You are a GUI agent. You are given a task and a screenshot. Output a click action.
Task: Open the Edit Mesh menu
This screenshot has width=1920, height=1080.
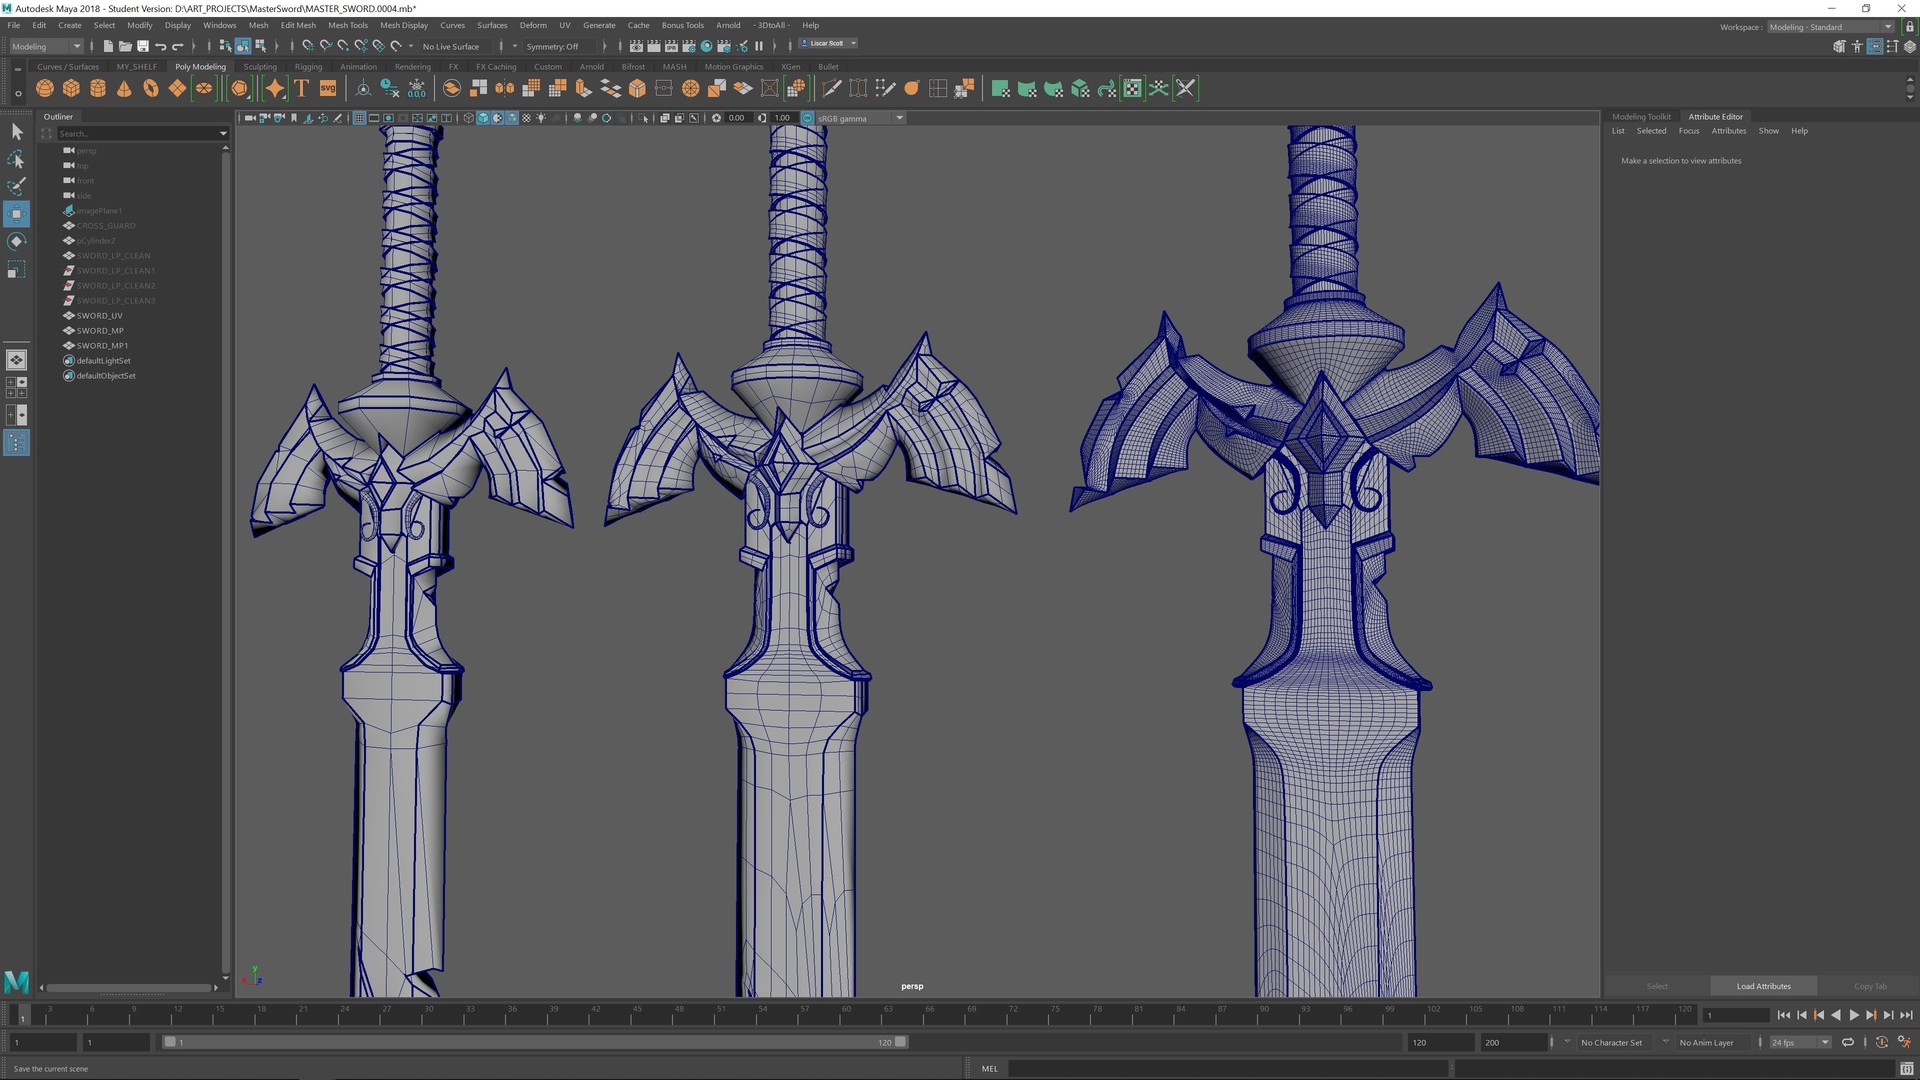(298, 25)
